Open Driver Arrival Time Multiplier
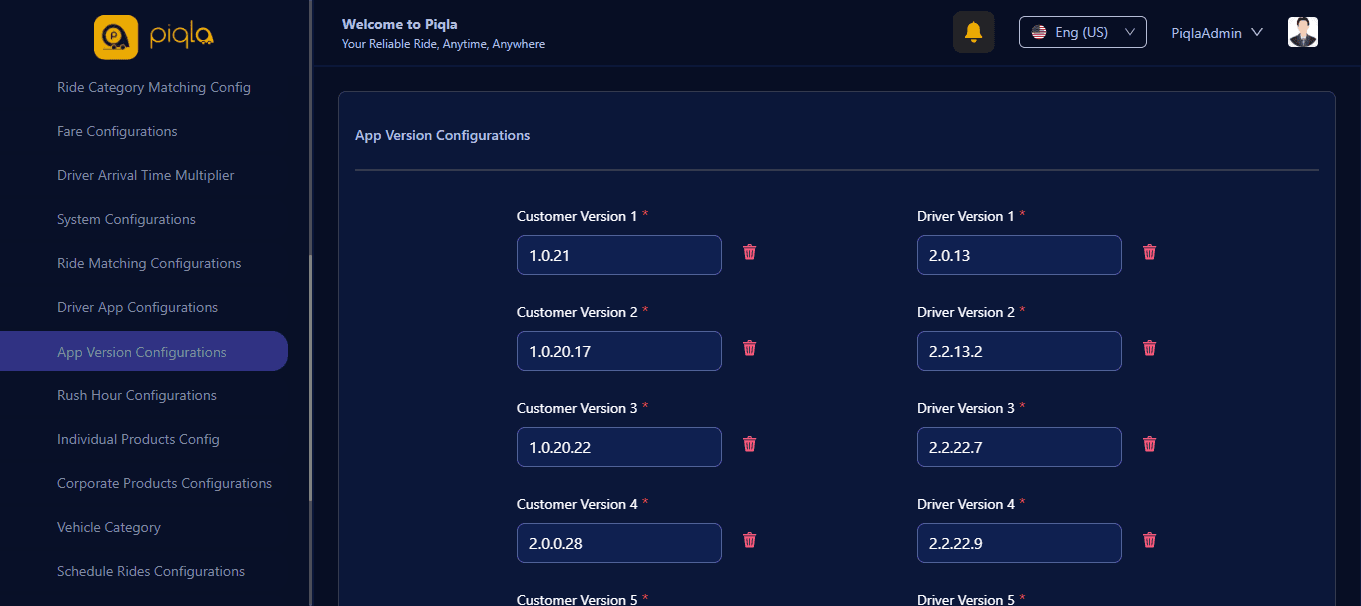 pos(146,175)
